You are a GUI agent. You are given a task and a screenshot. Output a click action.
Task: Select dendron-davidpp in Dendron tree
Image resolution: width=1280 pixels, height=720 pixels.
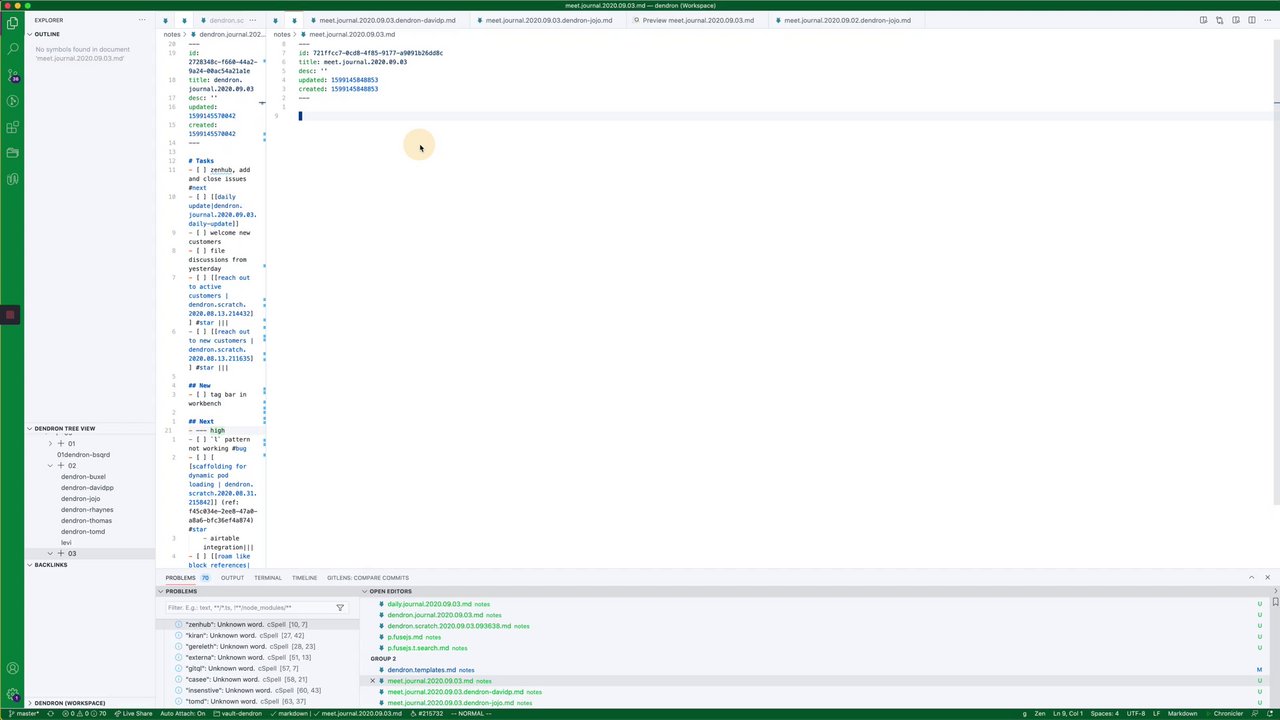point(87,488)
